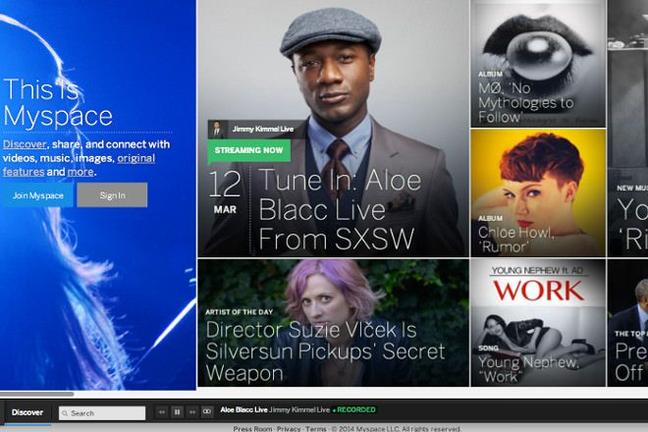This screenshot has height=432, width=648.
Task: Click the 'This is Myspace' heading
Action: pos(58,102)
